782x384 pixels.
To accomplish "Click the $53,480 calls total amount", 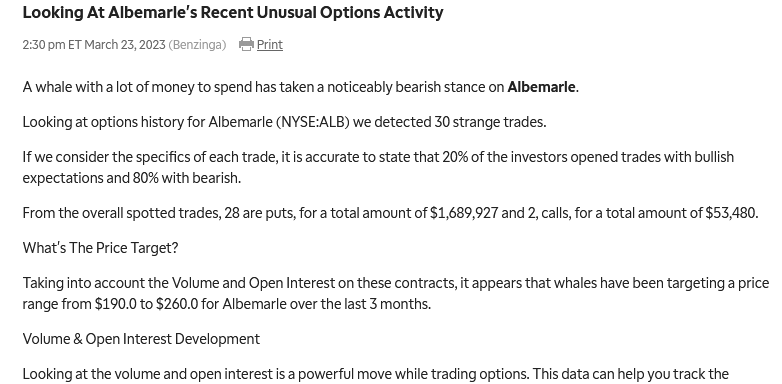I will tap(730, 213).
